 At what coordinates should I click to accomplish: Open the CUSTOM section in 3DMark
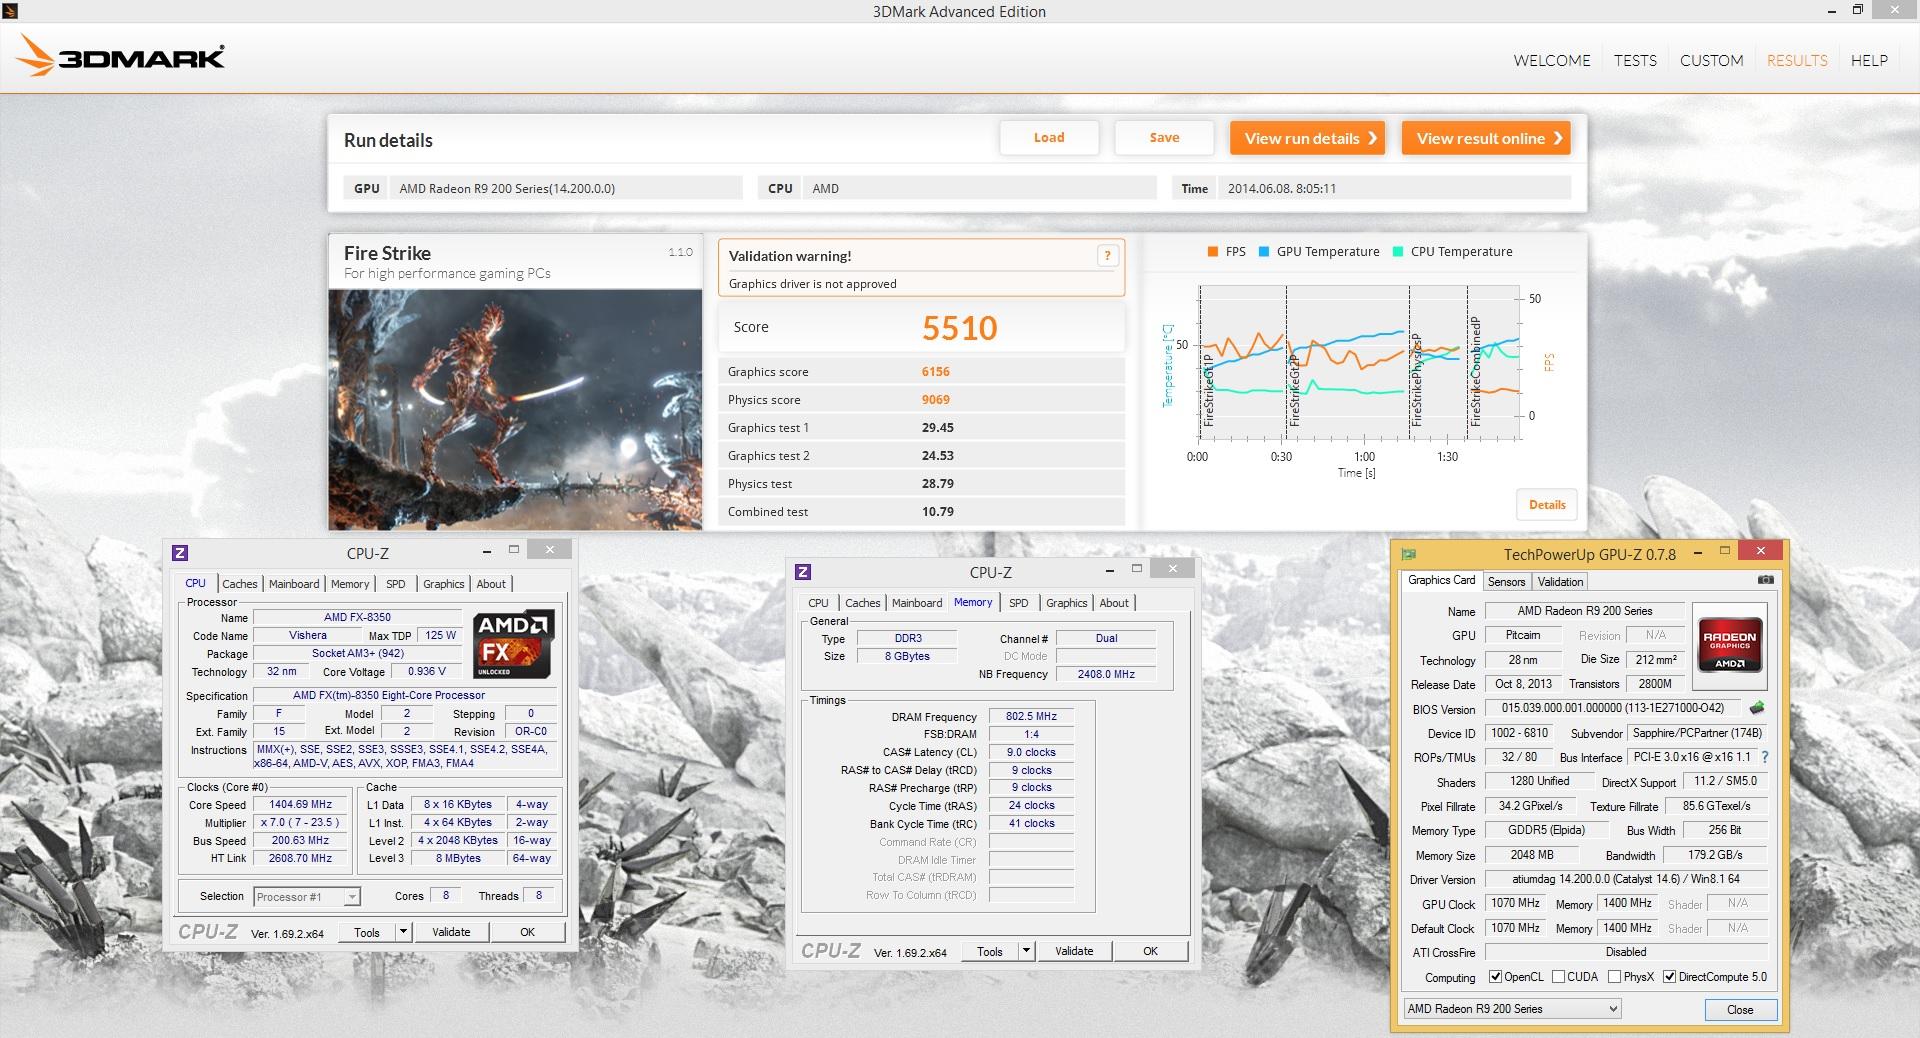click(1711, 61)
